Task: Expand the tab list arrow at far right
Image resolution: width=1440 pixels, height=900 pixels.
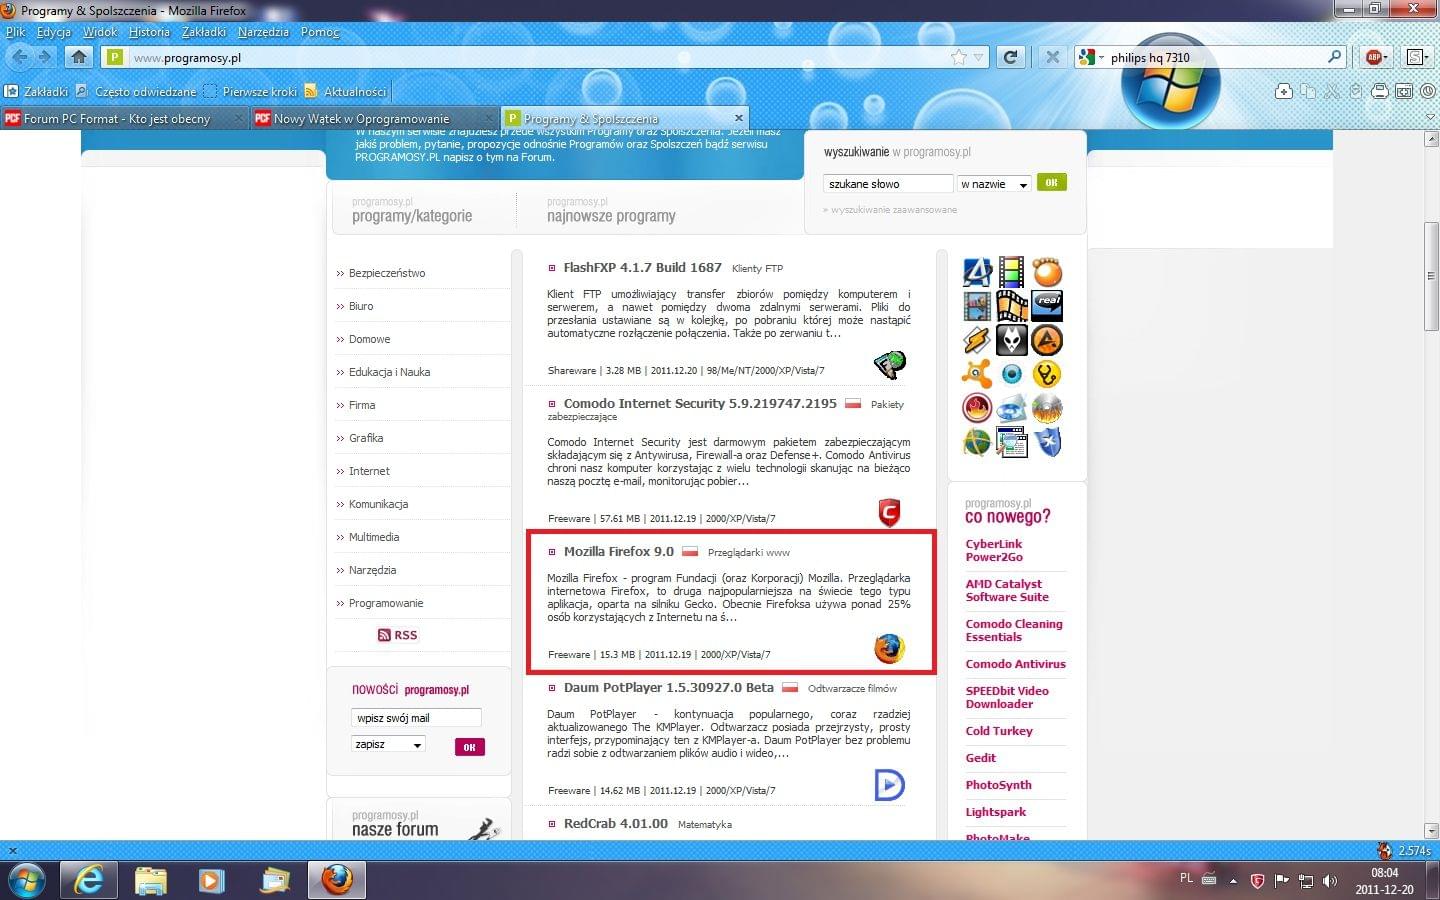Action: [1429, 118]
